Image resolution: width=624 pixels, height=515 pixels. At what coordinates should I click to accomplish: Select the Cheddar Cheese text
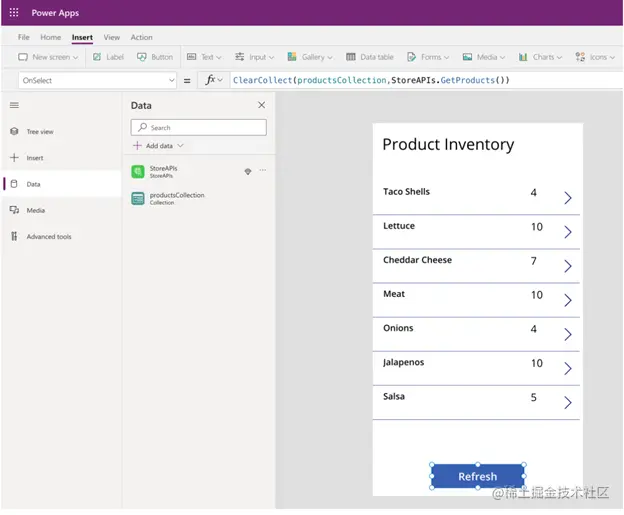pos(417,260)
